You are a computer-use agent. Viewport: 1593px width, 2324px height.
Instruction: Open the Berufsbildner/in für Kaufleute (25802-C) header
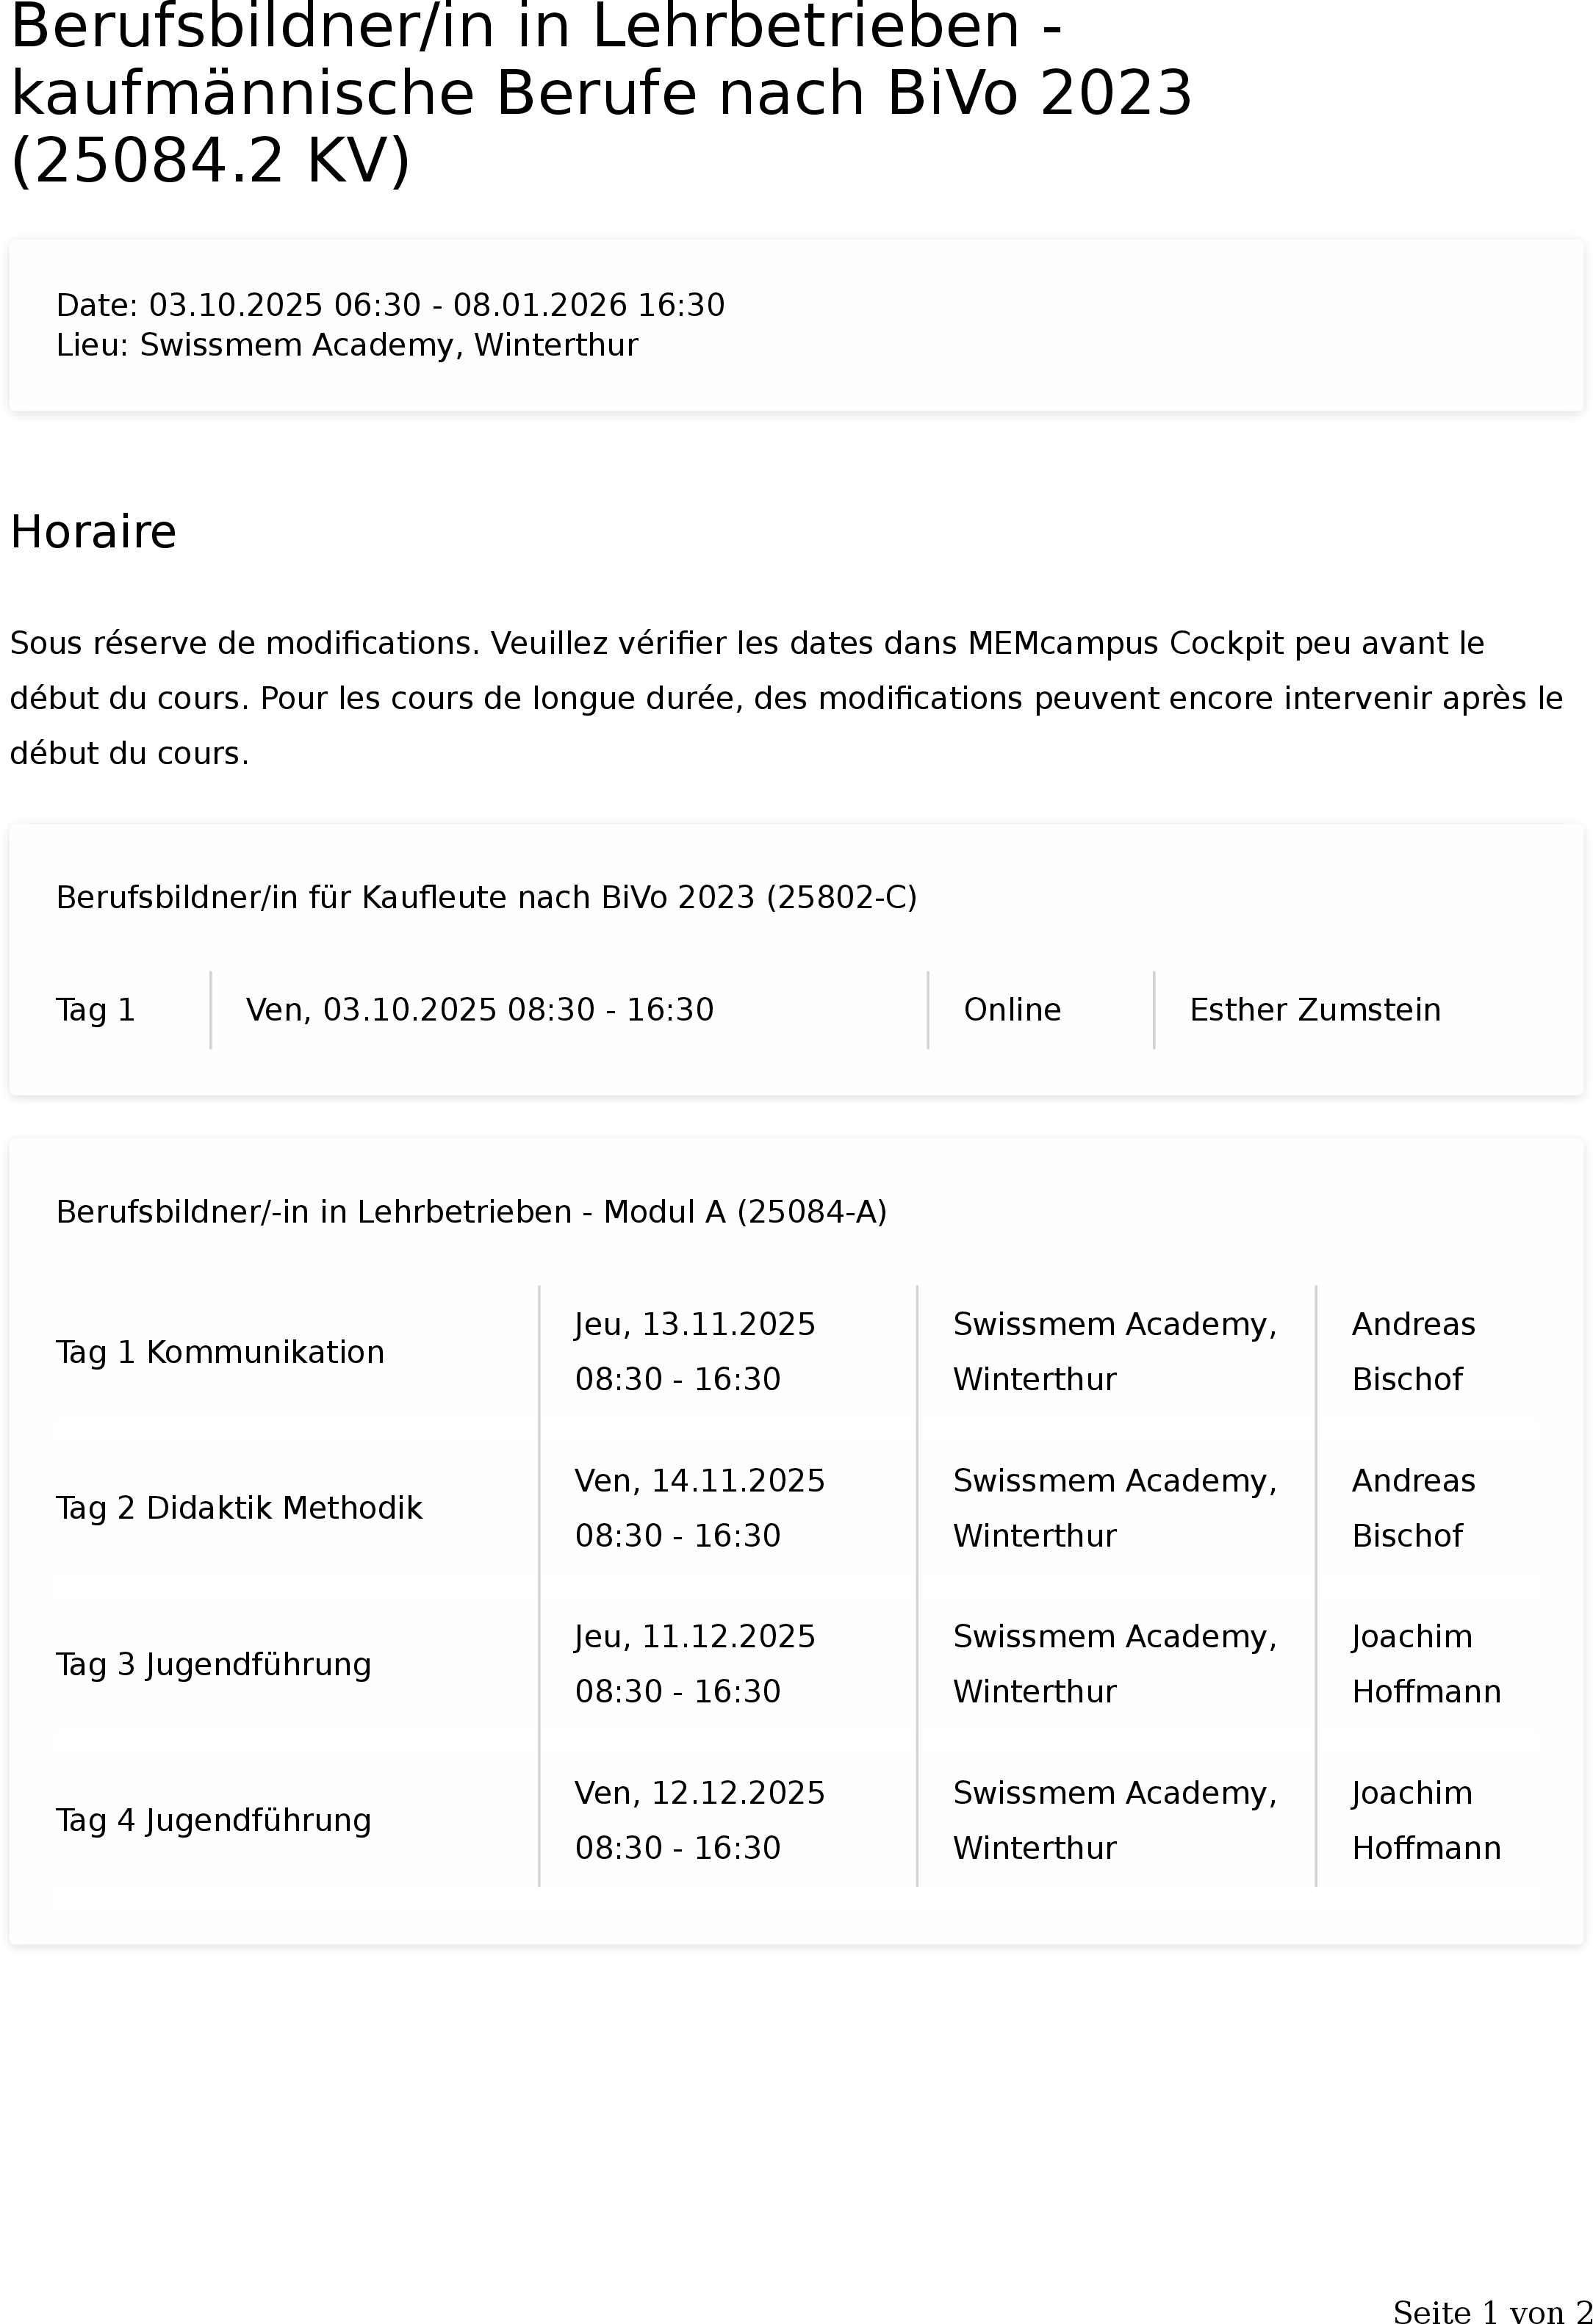(x=486, y=898)
